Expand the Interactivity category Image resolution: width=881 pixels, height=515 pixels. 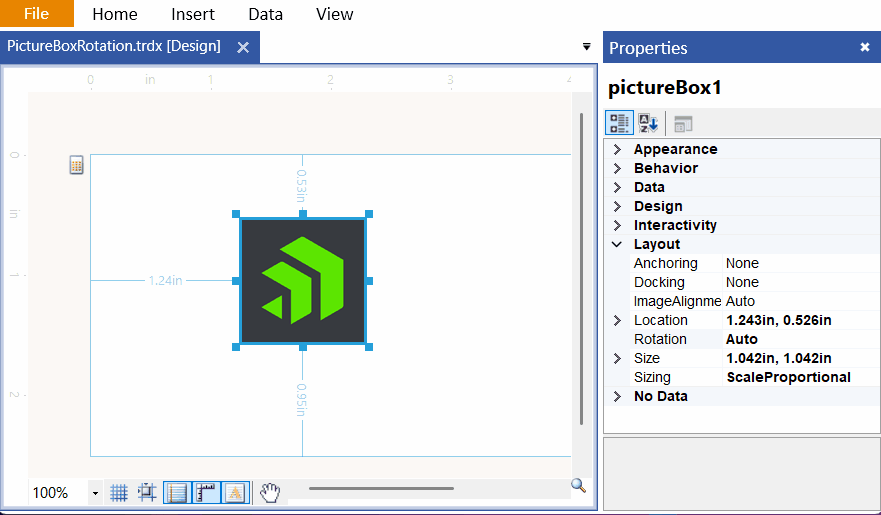pyautogui.click(x=617, y=226)
